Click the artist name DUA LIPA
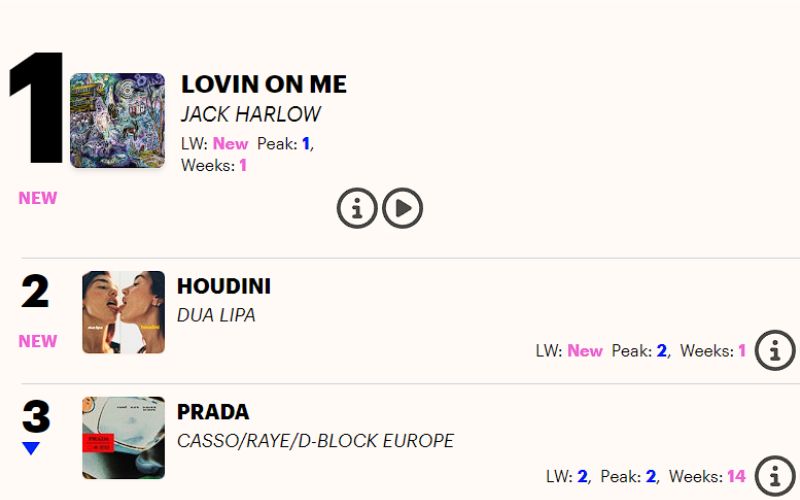Image resolution: width=800 pixels, height=500 pixels. tap(216, 315)
